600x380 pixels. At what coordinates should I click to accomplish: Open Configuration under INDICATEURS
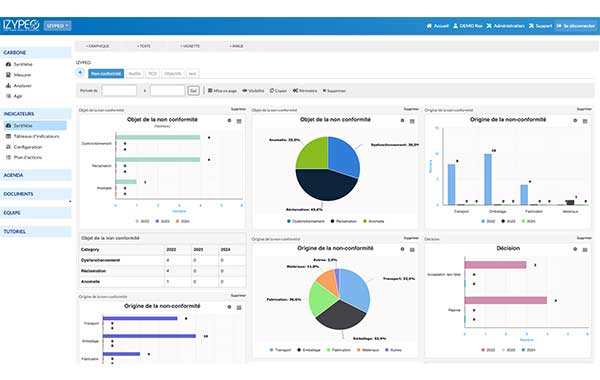coord(24,147)
